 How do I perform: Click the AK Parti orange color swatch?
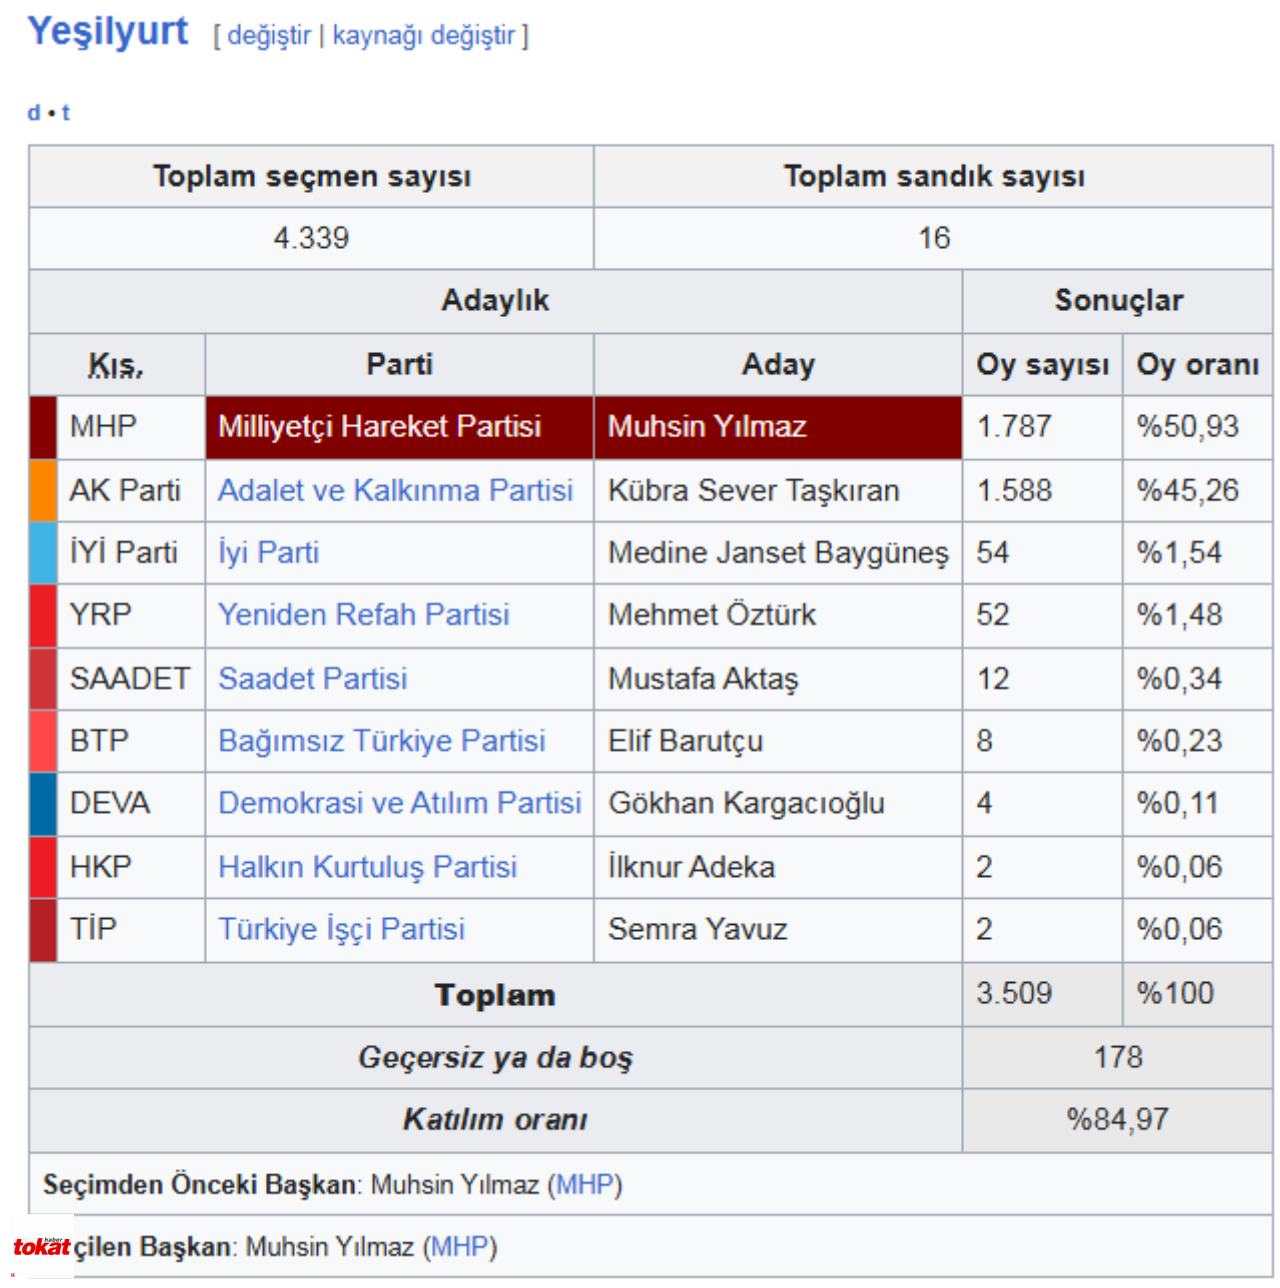(43, 491)
